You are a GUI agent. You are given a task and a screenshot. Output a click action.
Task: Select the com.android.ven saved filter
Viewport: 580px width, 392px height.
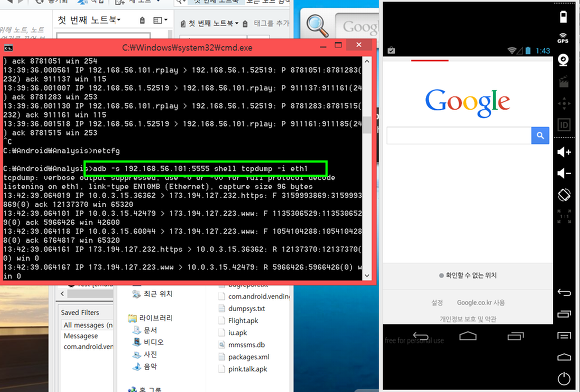coord(88,347)
